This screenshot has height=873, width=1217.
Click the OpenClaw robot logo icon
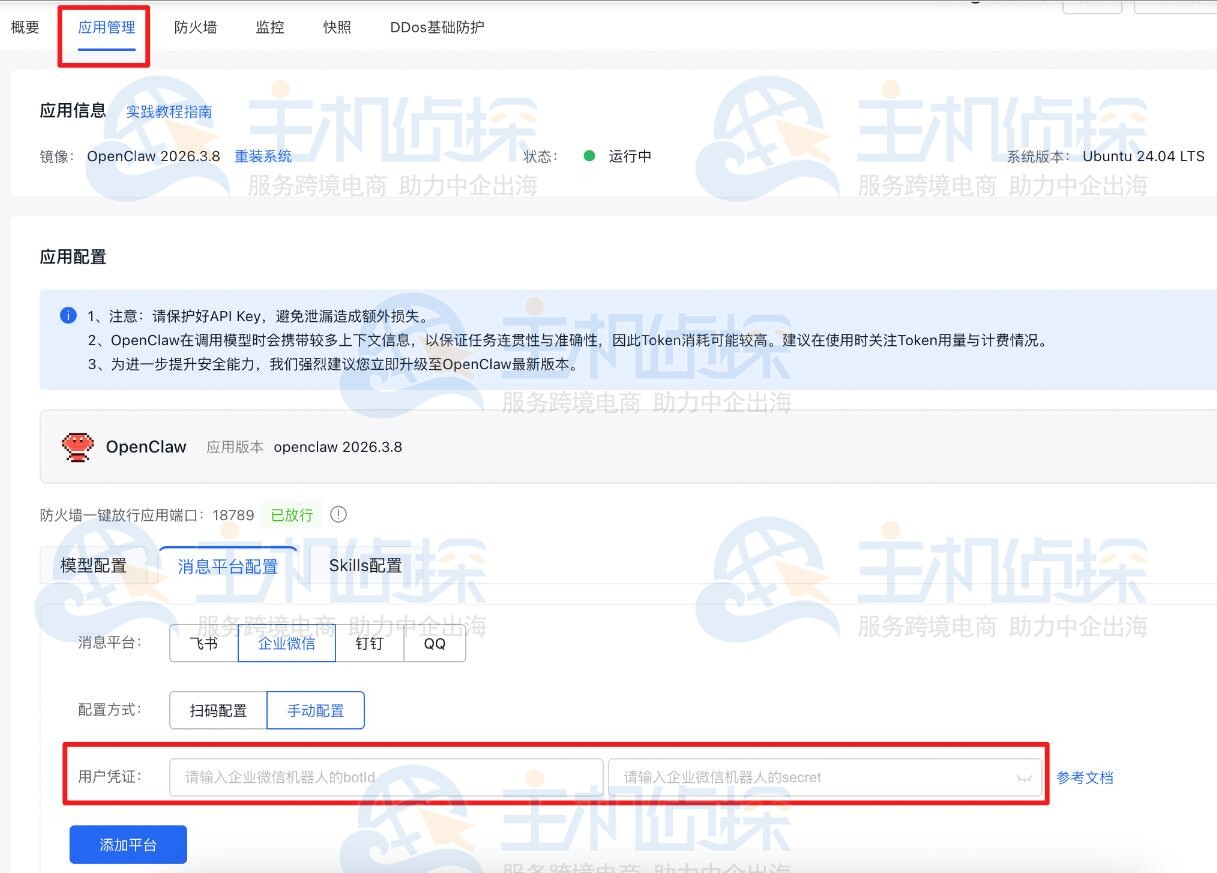coord(78,446)
